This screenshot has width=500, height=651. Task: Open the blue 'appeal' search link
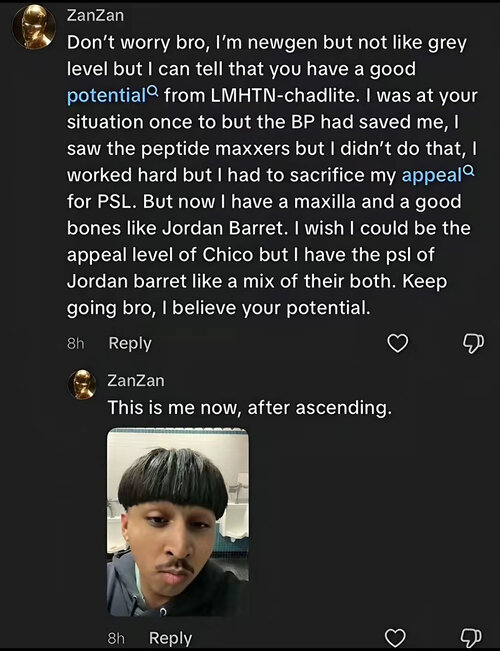432,175
